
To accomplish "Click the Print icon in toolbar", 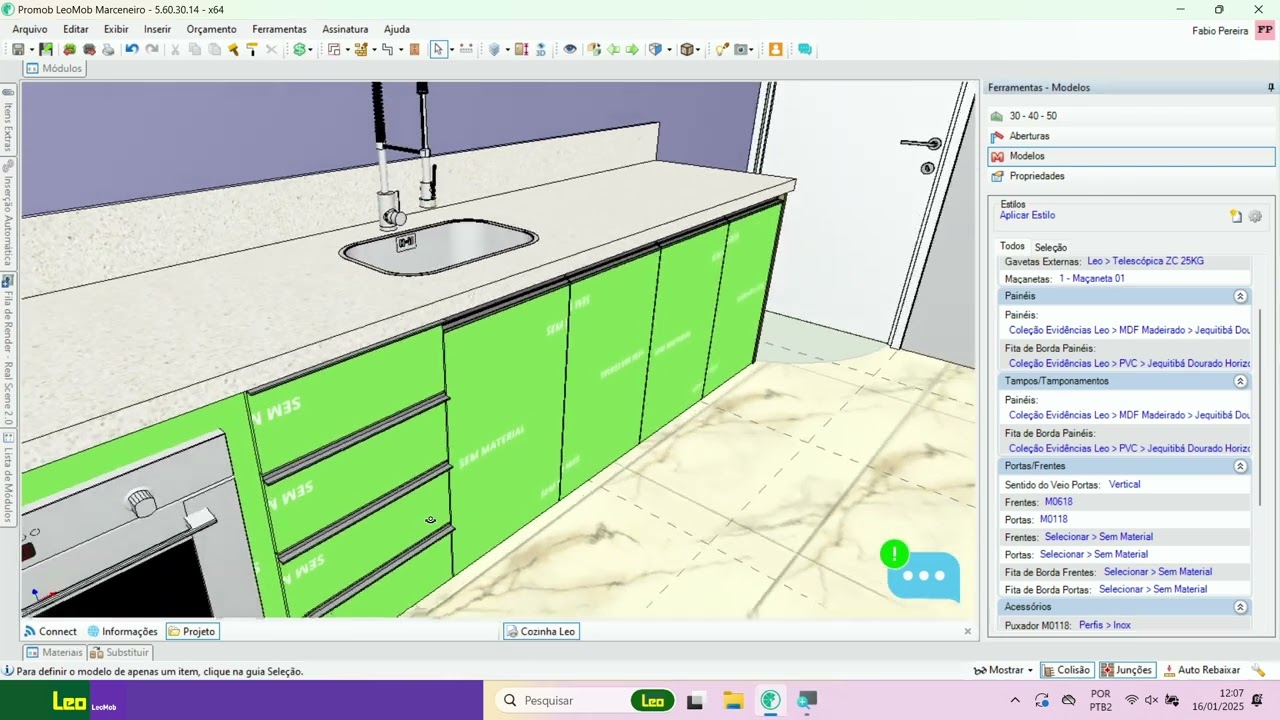I will (x=108, y=49).
